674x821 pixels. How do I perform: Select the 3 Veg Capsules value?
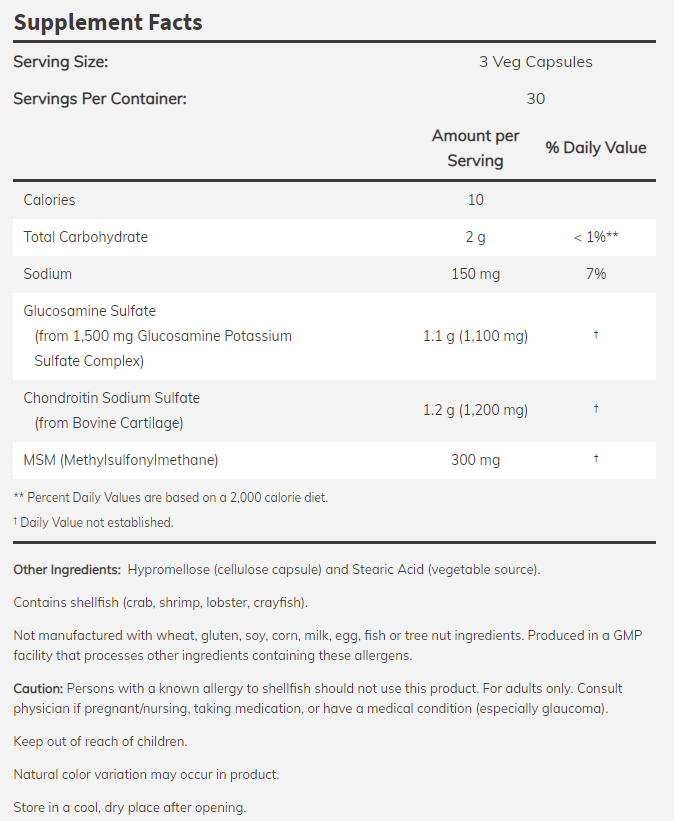coord(535,62)
